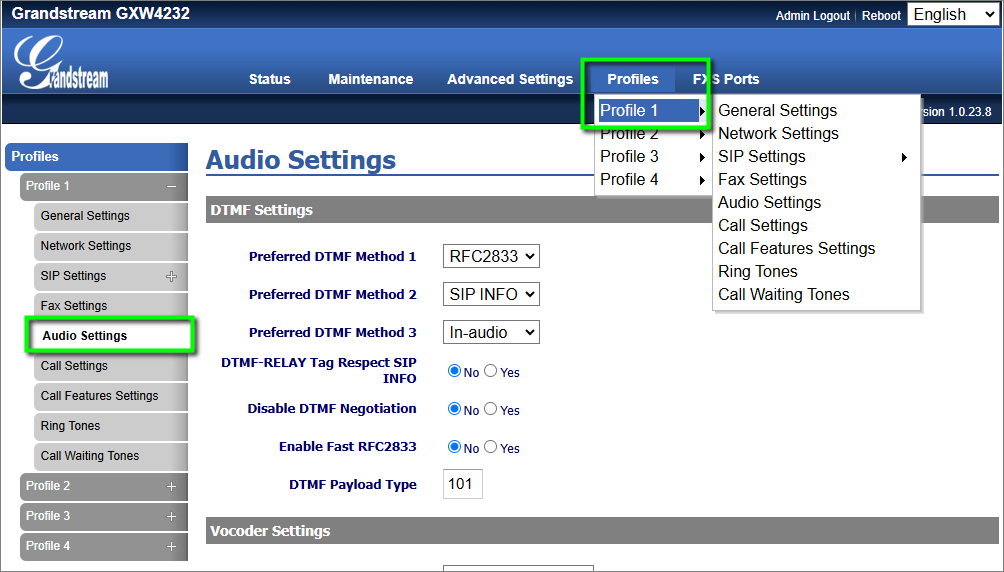Open Fax Settings in the sidebar
Viewport: 1004px width, 572px height.
coord(111,306)
